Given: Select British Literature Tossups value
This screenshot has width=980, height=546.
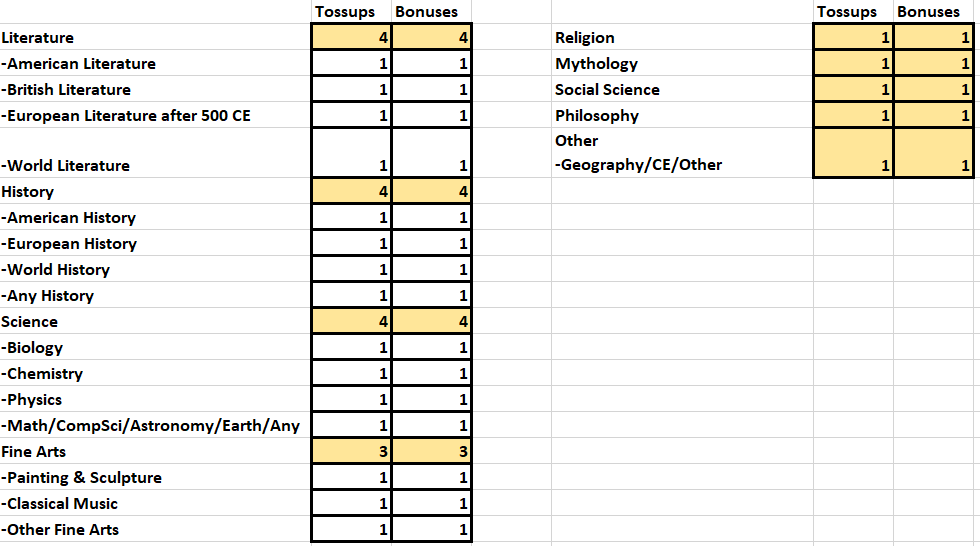Looking at the screenshot, I should (351, 89).
